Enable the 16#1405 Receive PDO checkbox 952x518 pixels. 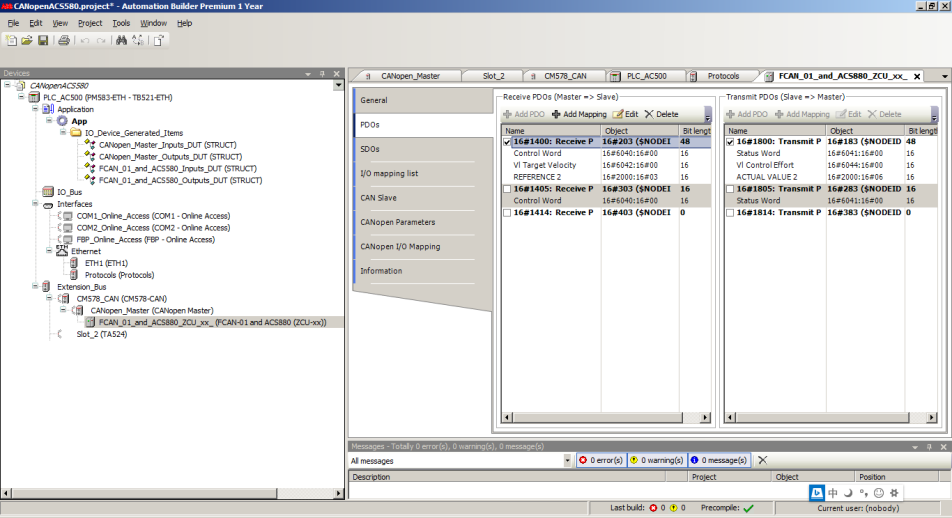pos(507,189)
